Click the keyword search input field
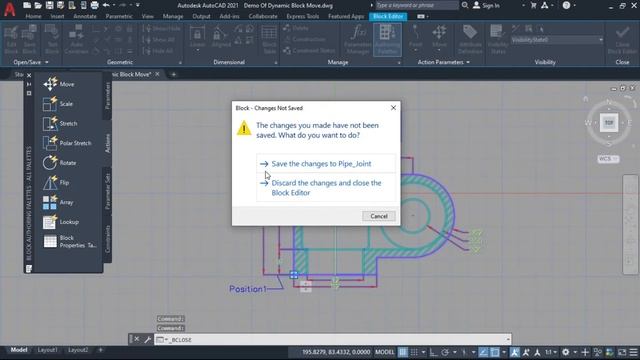Image resolution: width=640 pixels, height=360 pixels. 416,5
